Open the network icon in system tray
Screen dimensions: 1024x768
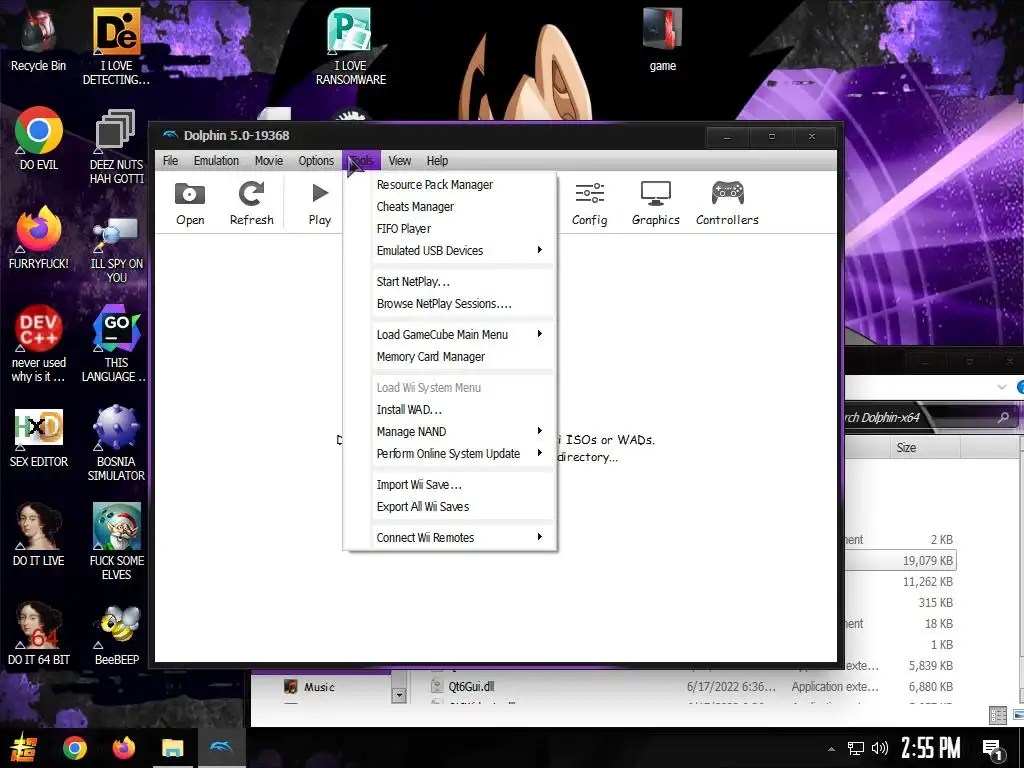click(856, 748)
